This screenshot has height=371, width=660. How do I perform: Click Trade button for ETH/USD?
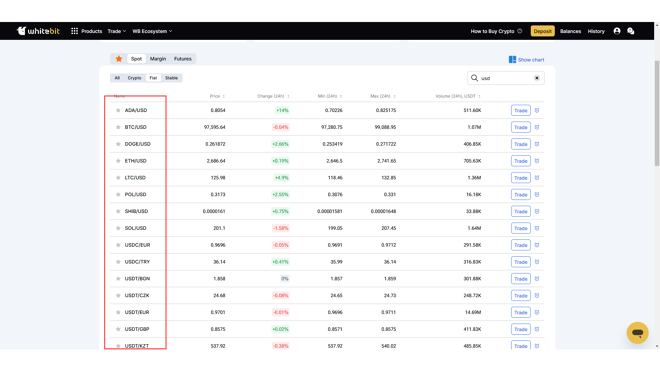(521, 161)
